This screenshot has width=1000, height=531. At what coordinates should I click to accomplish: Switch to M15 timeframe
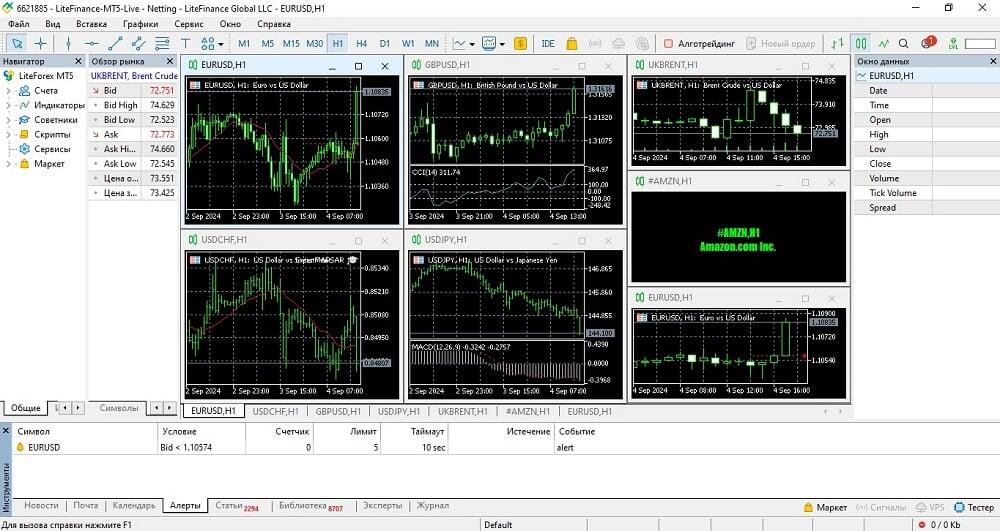click(291, 43)
